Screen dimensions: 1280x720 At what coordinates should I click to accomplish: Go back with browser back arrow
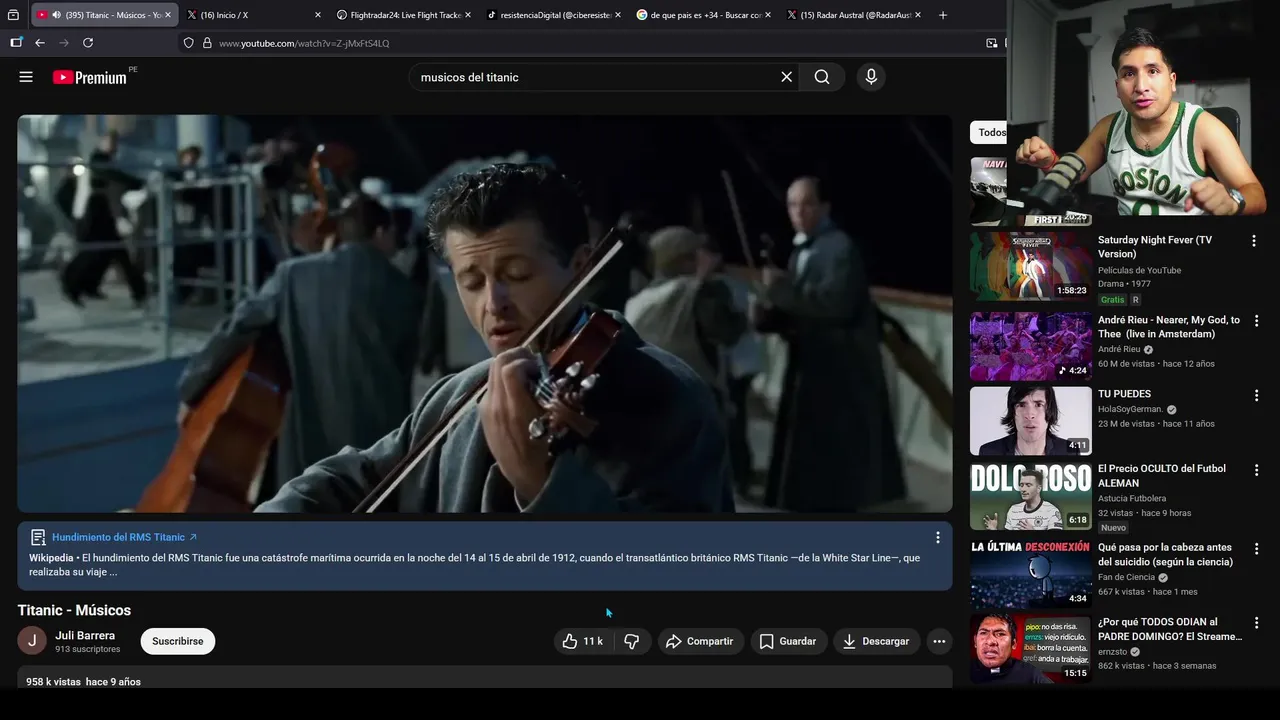(x=40, y=43)
